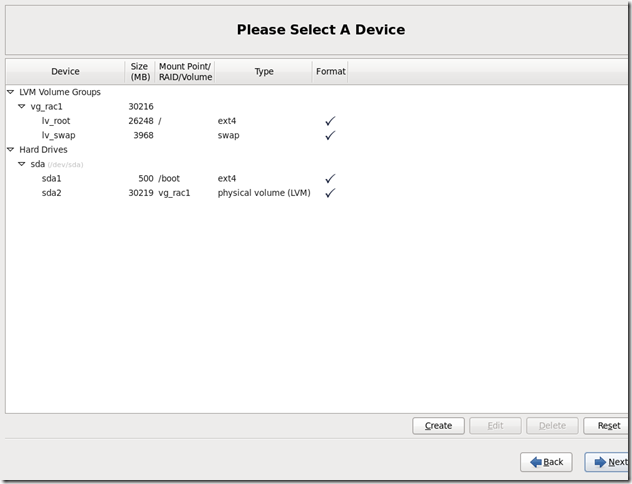The image size is (632, 484).
Task: Click the / mount point of lv_root
Action: pyautogui.click(x=160, y=121)
